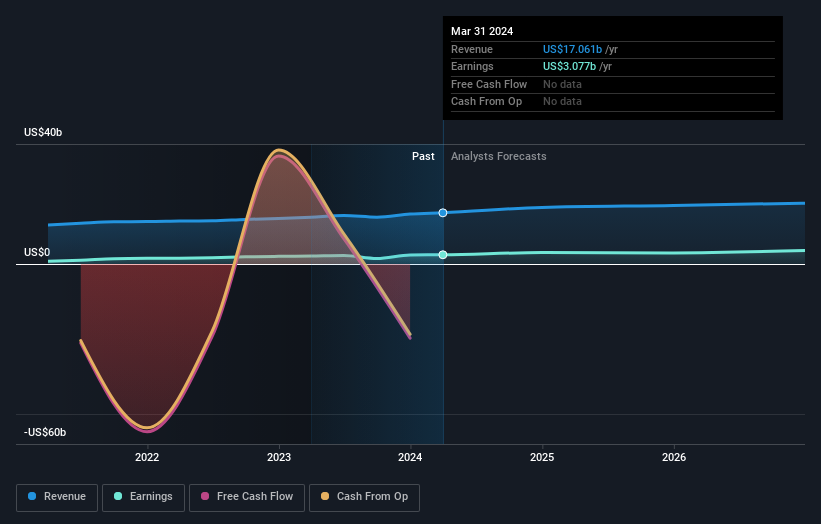The height and width of the screenshot is (524, 821).
Task: Click the 2023 x-axis label
Action: click(x=279, y=457)
